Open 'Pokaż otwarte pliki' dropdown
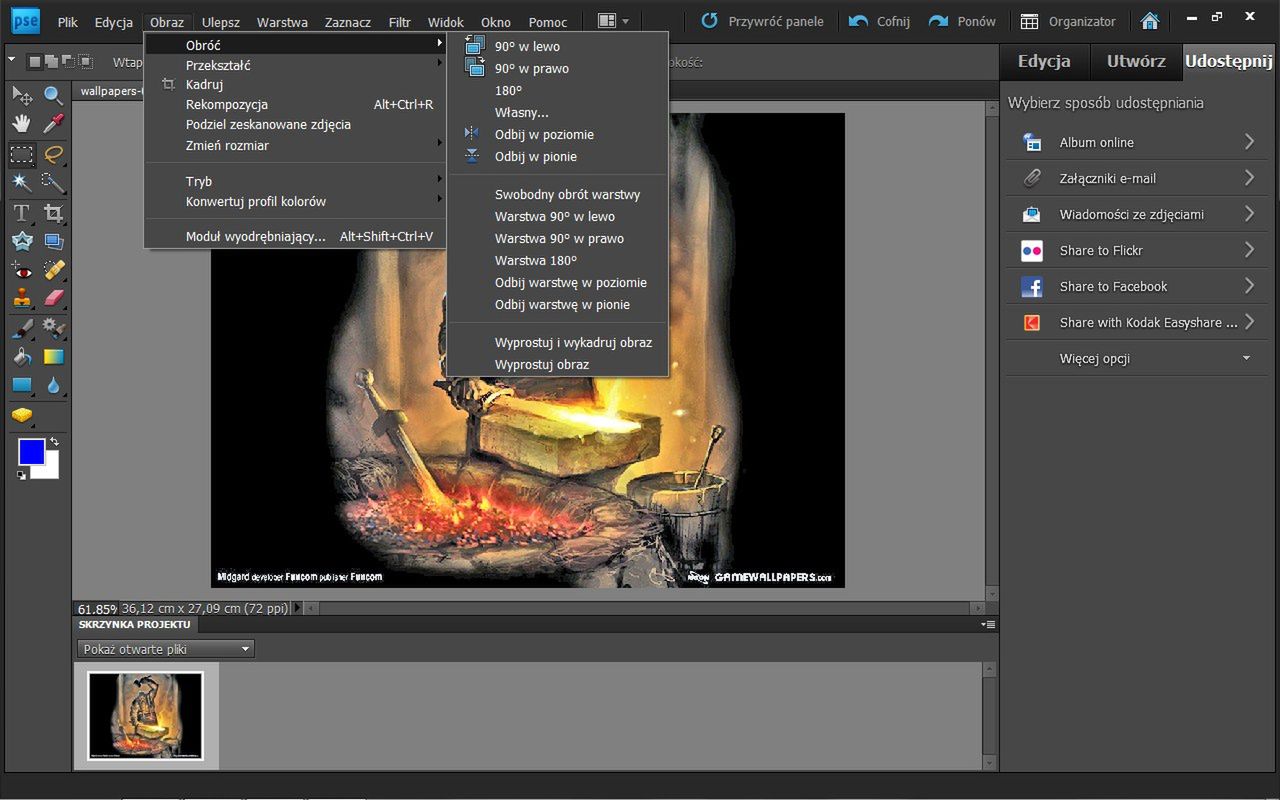1280x800 pixels. point(165,649)
